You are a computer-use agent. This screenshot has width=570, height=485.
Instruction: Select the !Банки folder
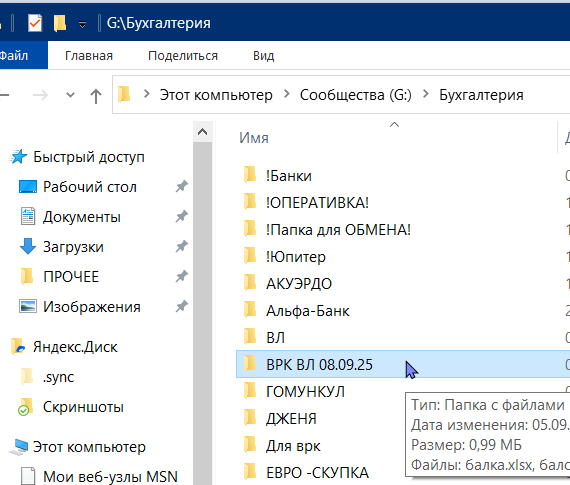(x=289, y=176)
